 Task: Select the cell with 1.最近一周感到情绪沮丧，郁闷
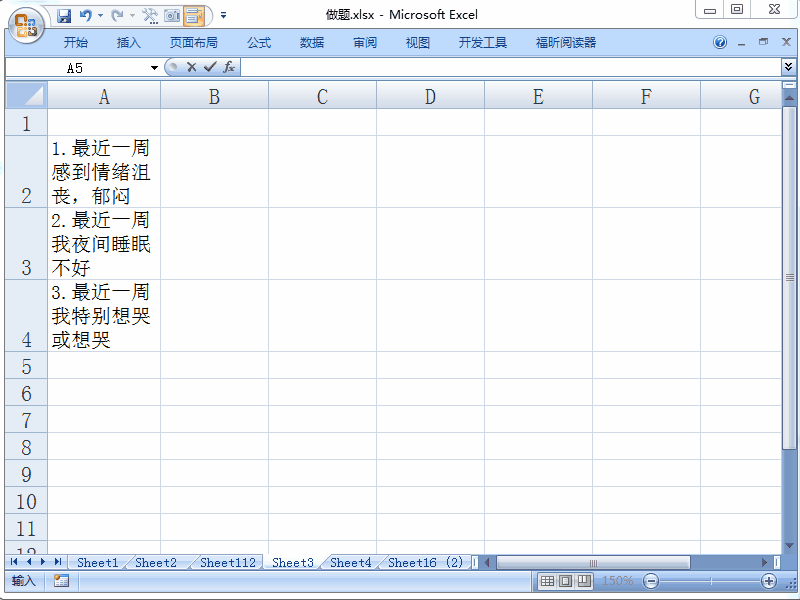click(x=104, y=171)
